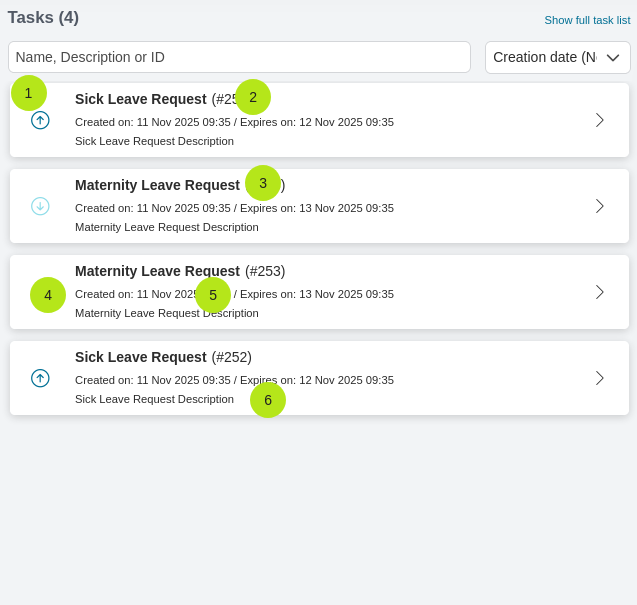Click Sick Leave Request #252 title
Image resolution: width=637 pixels, height=605 pixels.
[x=140, y=357]
